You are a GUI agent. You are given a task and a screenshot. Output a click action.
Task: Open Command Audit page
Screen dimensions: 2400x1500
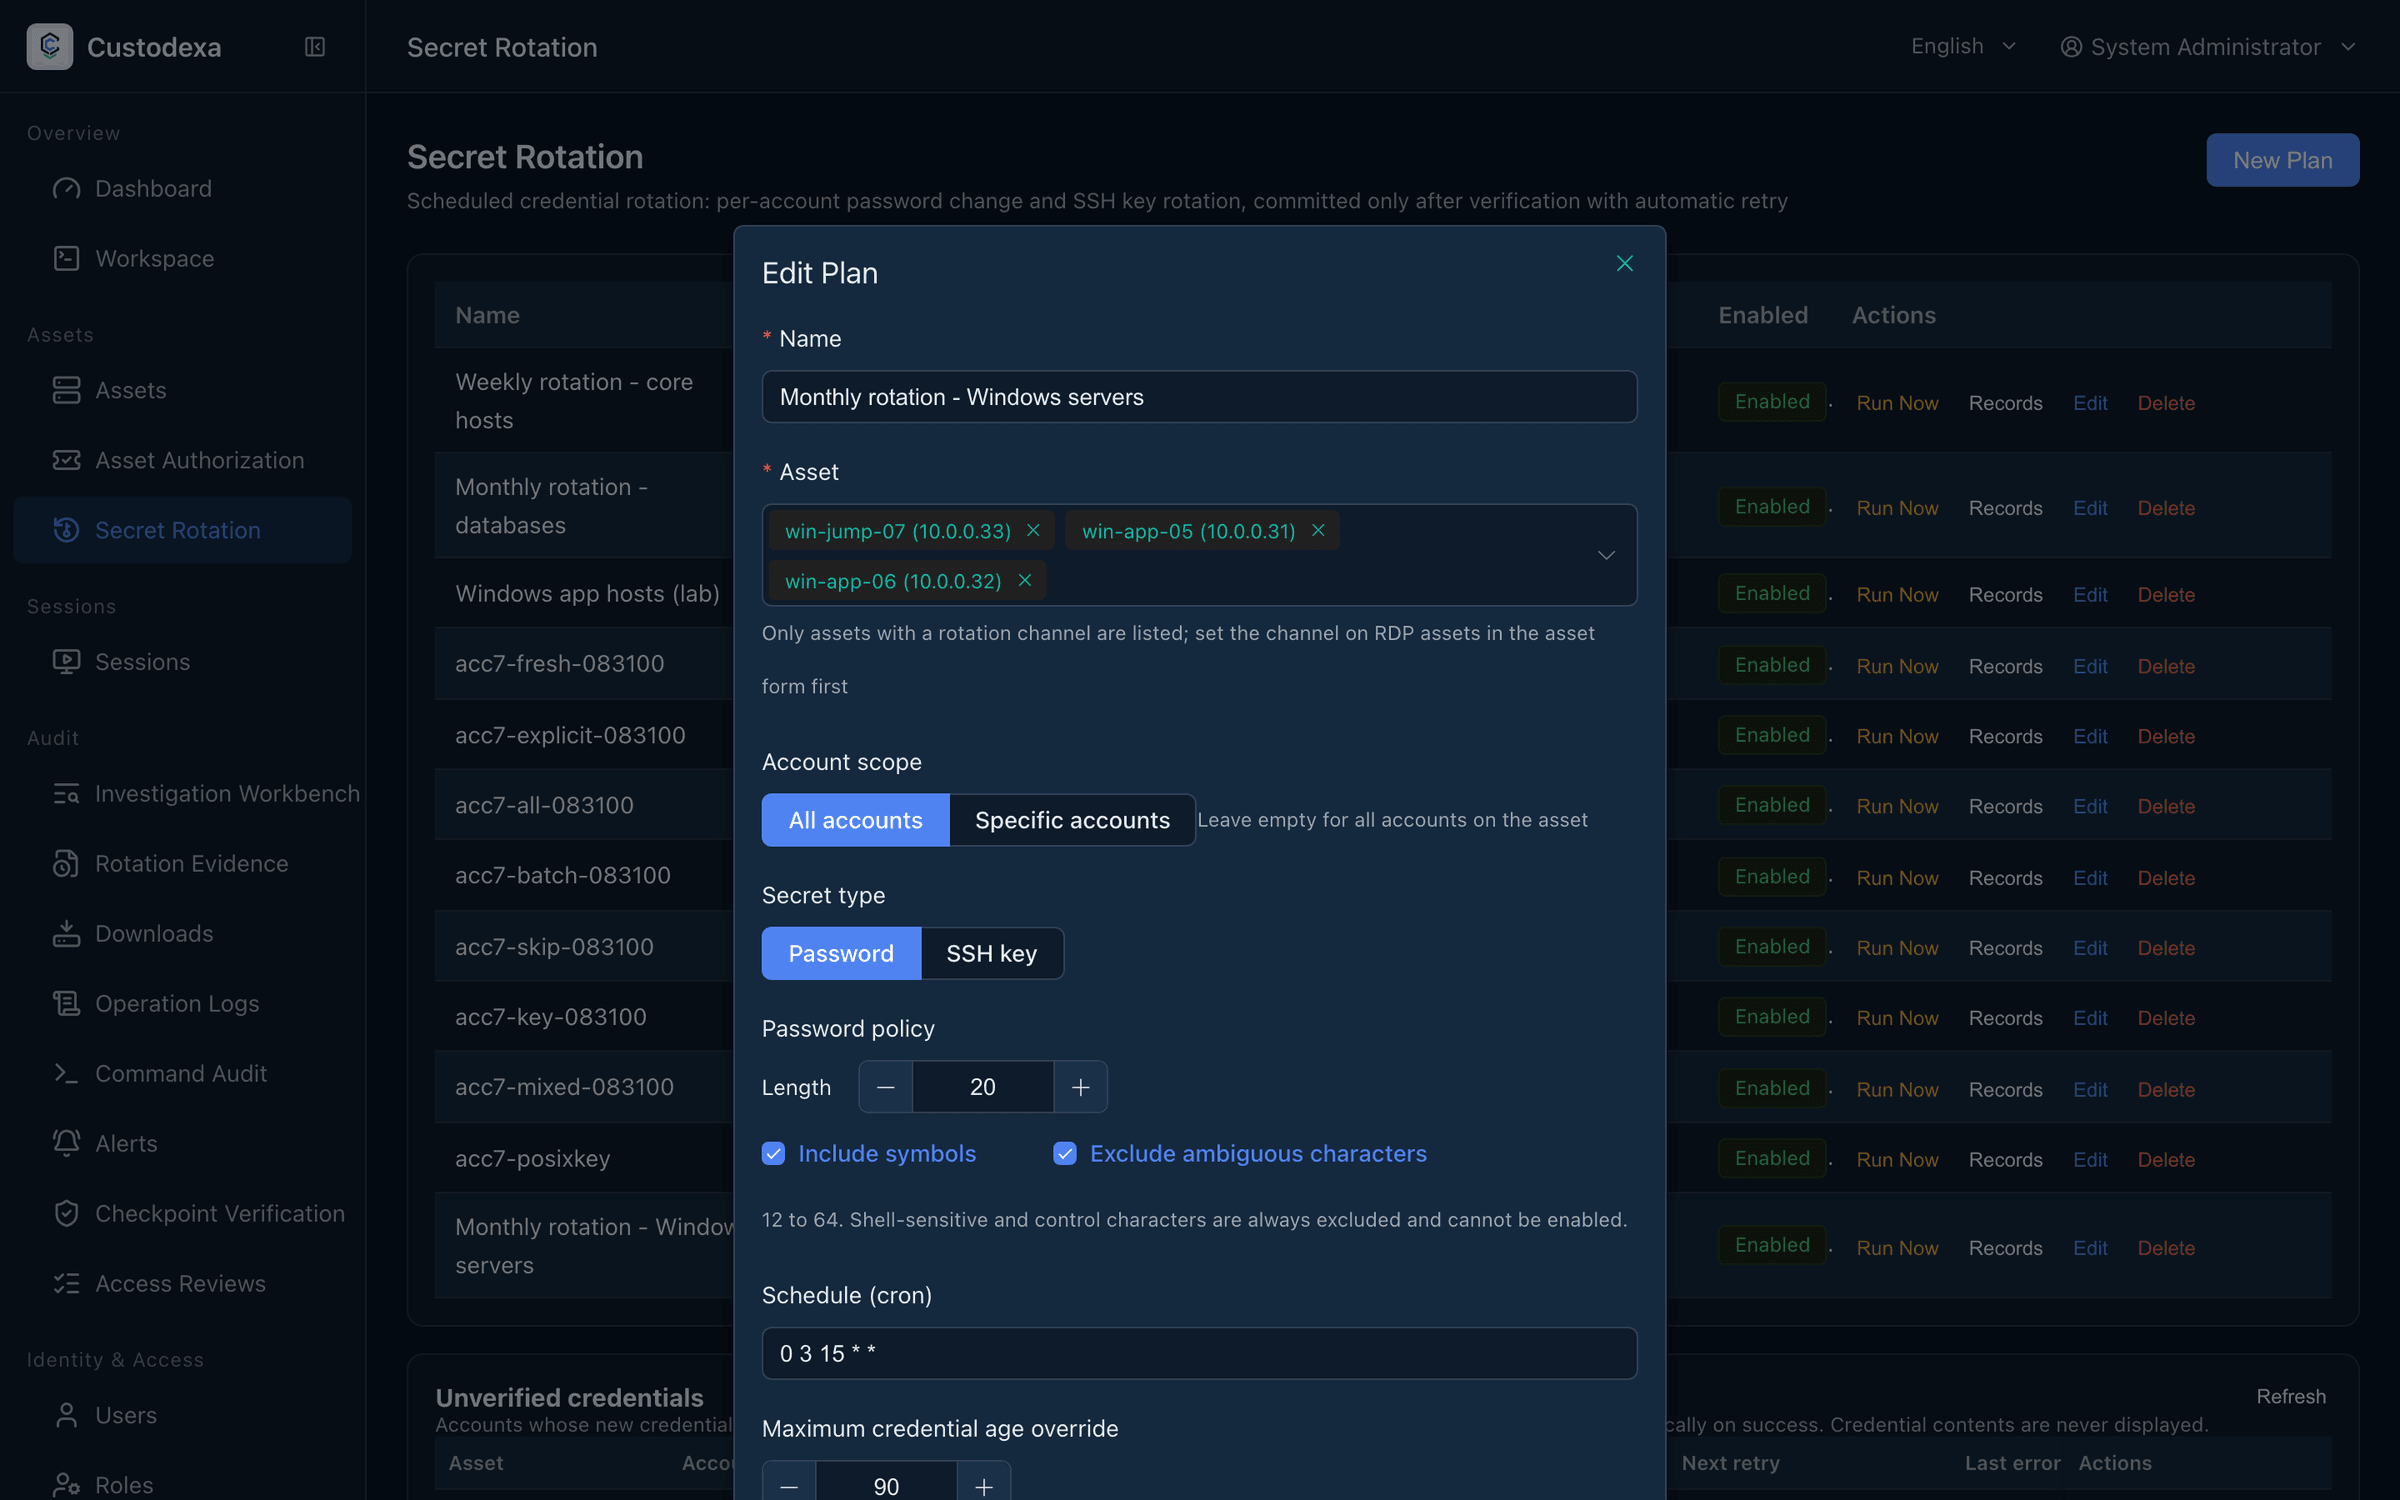tap(182, 1073)
